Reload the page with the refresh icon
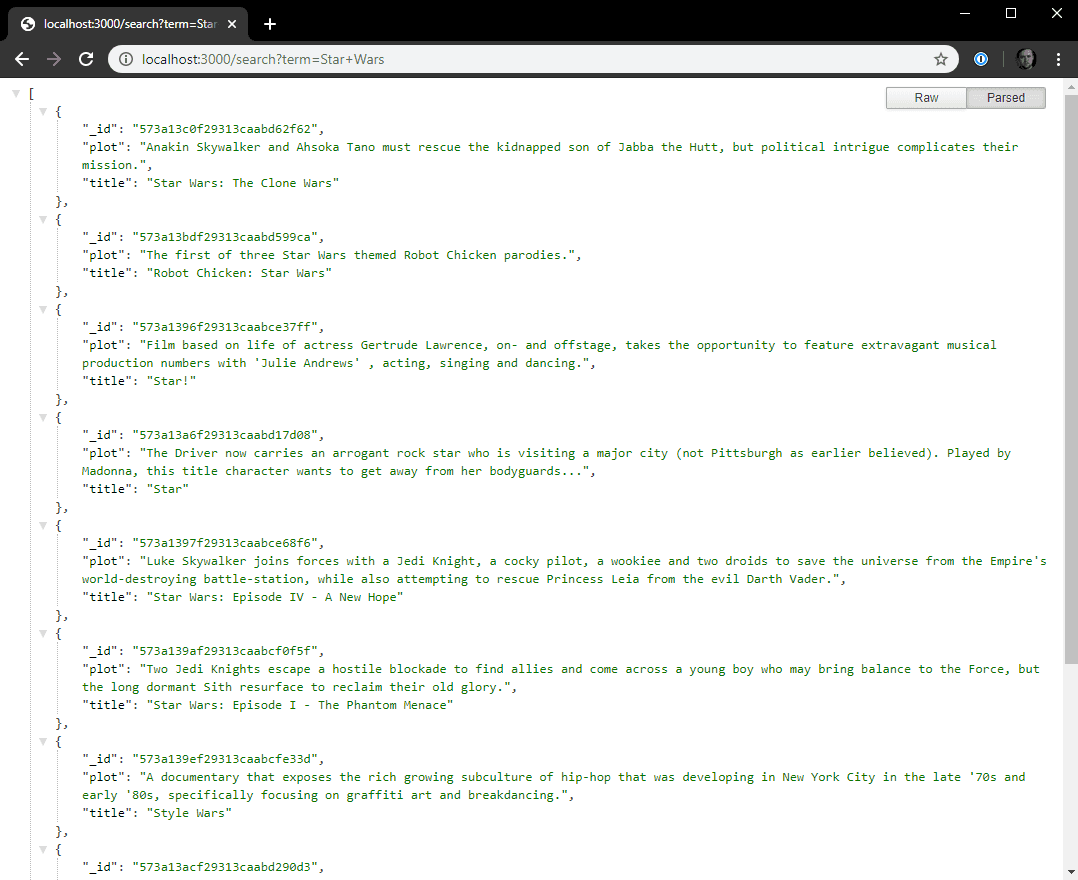 (x=87, y=59)
